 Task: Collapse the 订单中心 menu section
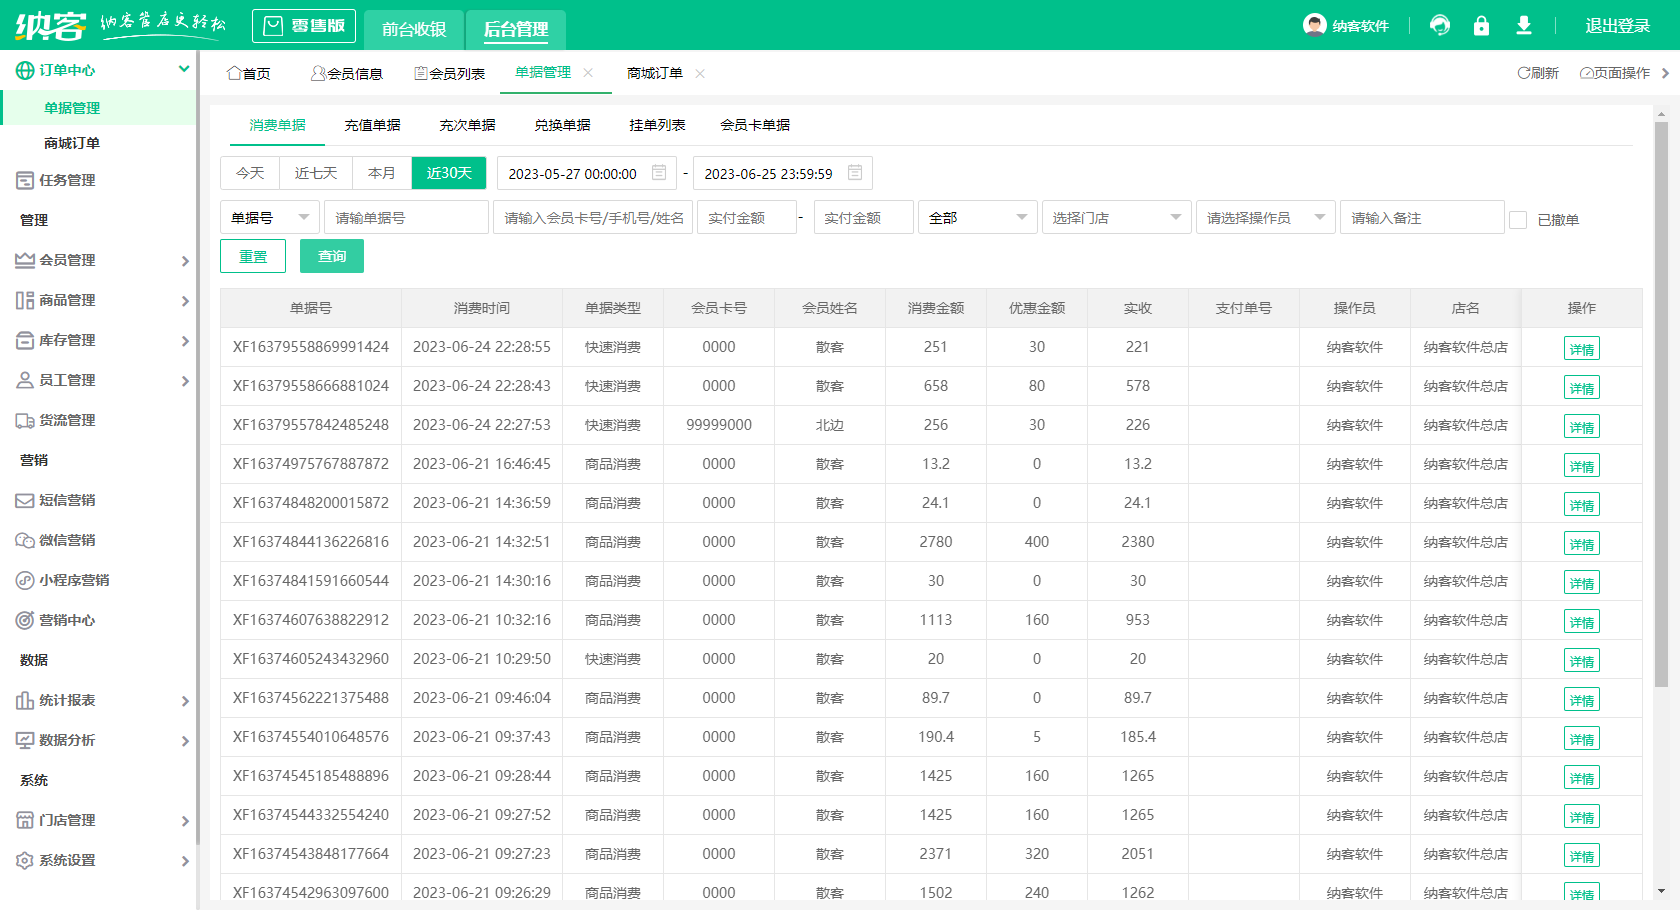click(x=184, y=69)
